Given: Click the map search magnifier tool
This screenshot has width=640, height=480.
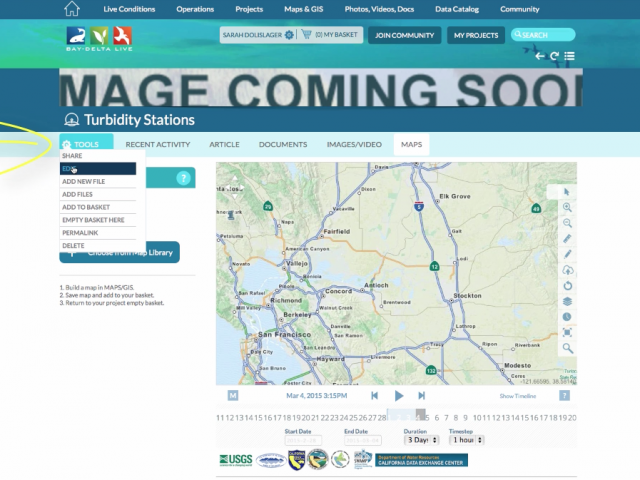Looking at the screenshot, I should pyautogui.click(x=567, y=348).
